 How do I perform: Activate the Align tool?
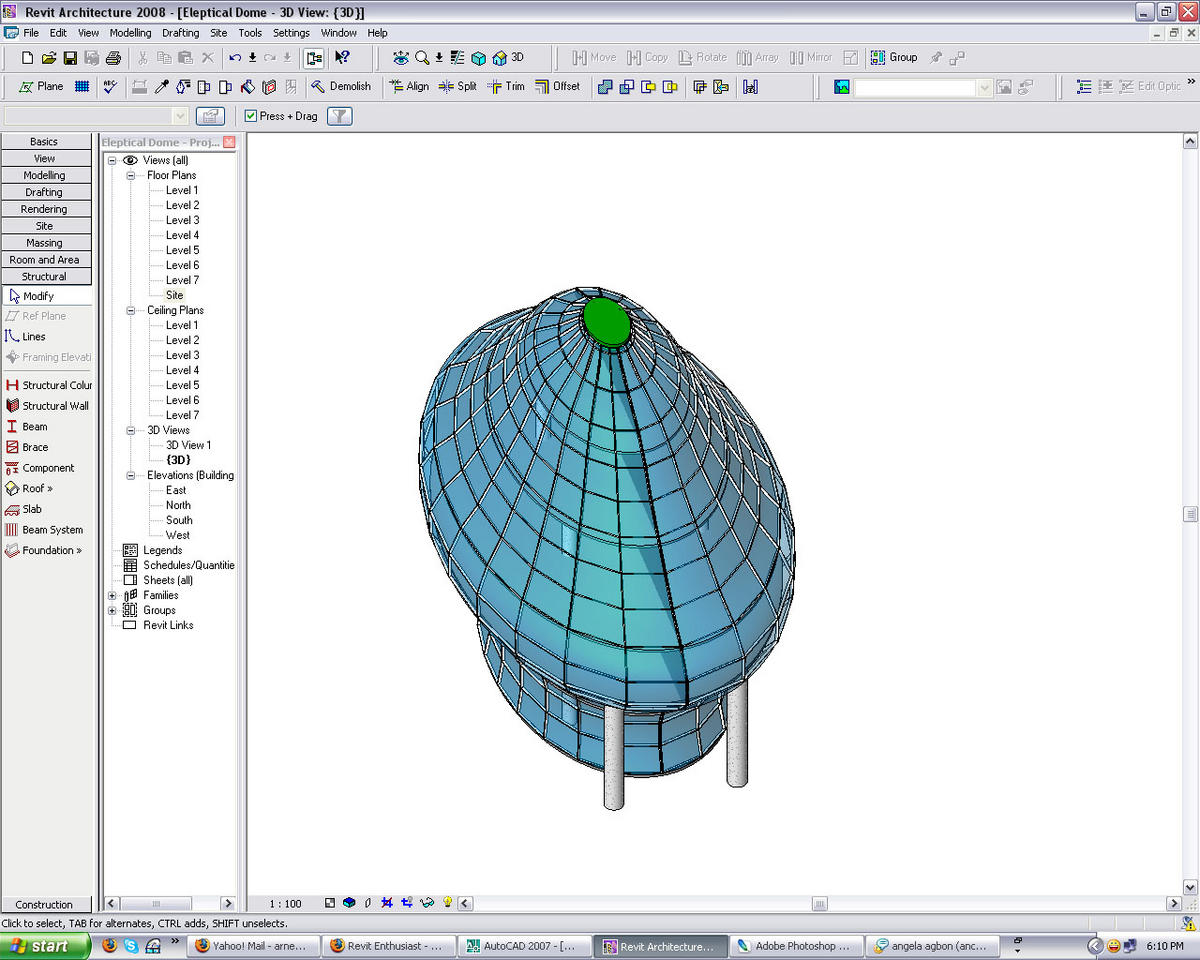click(409, 86)
